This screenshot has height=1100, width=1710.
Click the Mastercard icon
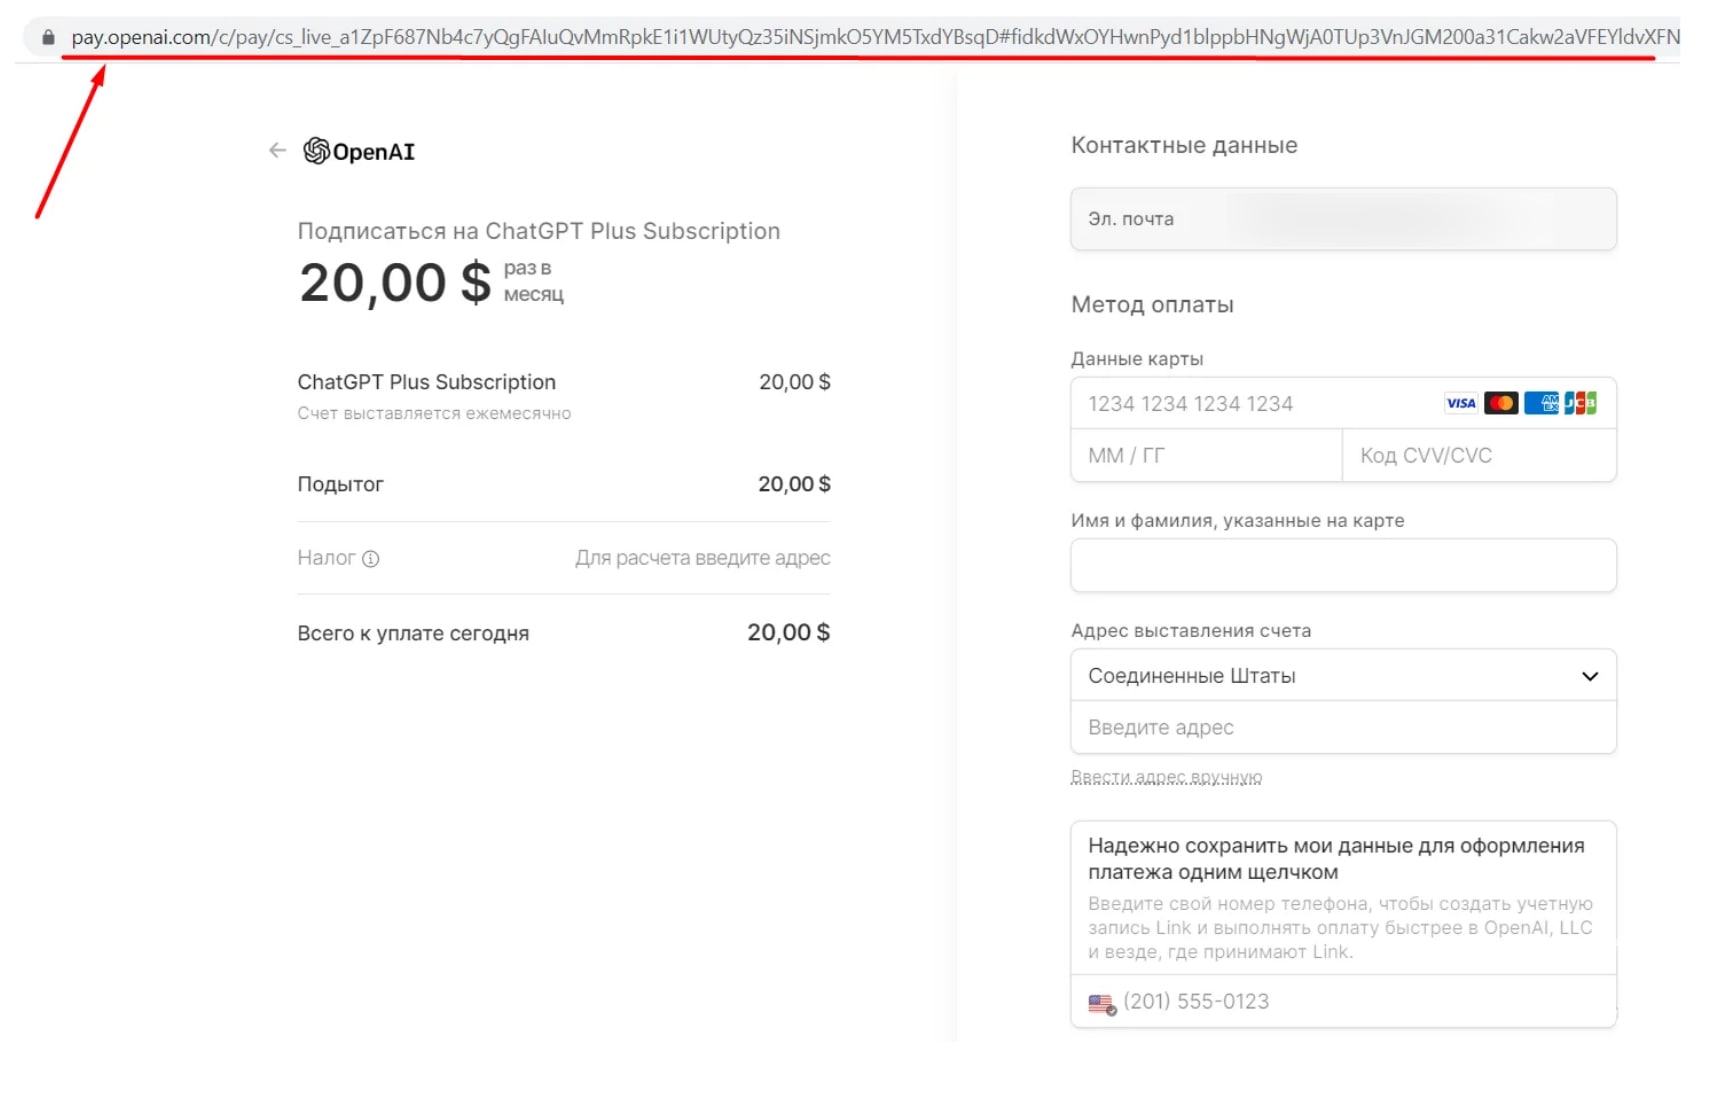(x=1501, y=403)
